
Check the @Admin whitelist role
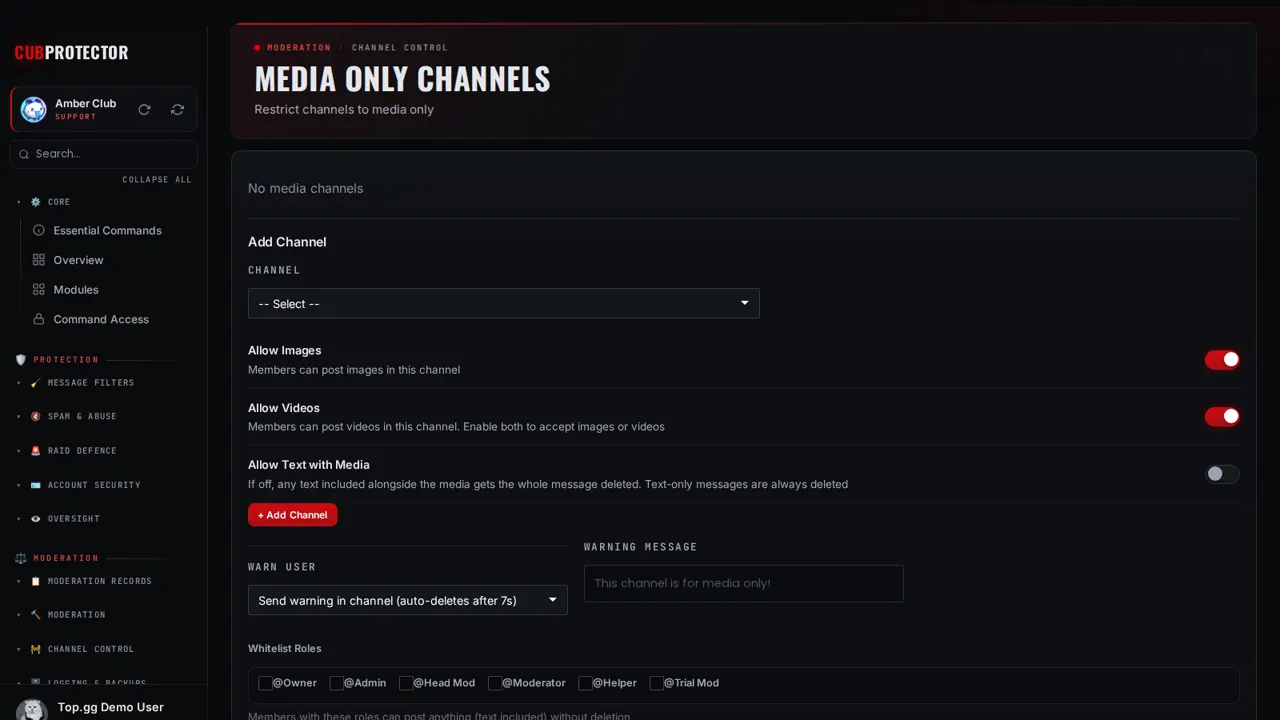pos(336,683)
